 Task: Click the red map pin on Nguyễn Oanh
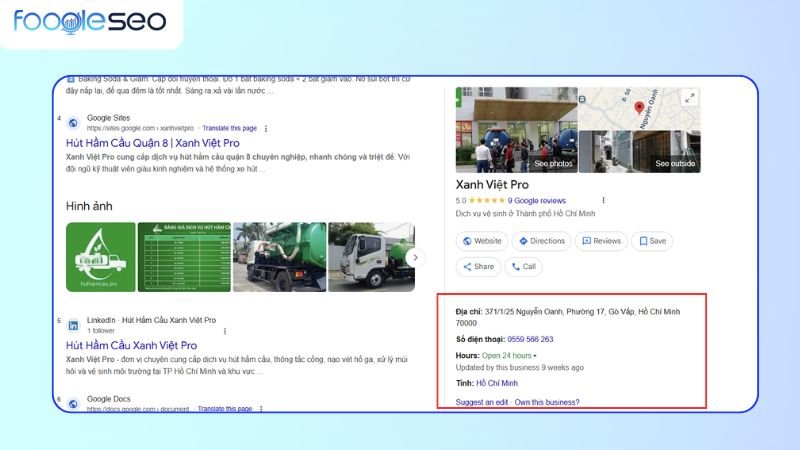[x=639, y=107]
